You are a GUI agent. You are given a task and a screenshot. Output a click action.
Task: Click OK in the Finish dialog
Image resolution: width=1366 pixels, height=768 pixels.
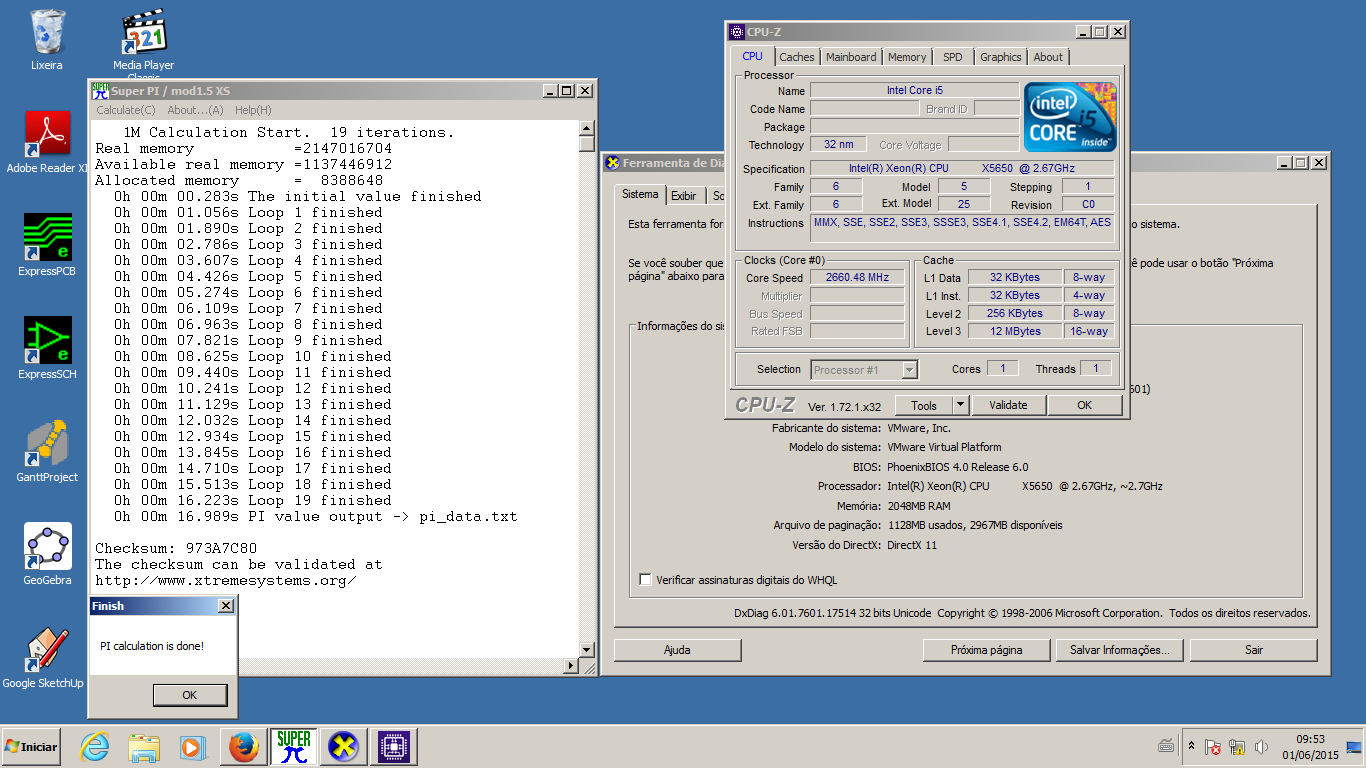coord(190,695)
